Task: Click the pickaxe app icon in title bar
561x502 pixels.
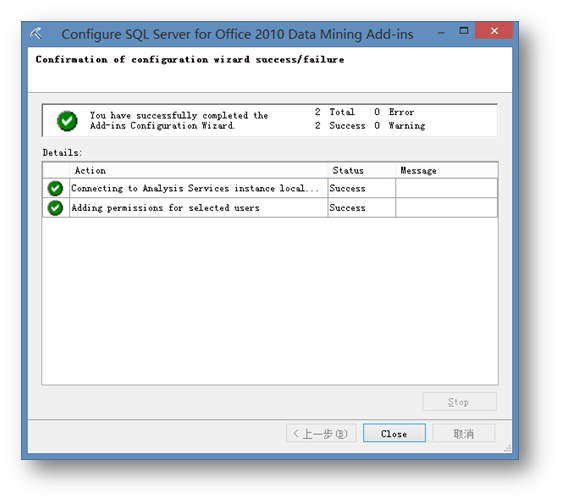Action: pyautogui.click(x=36, y=34)
